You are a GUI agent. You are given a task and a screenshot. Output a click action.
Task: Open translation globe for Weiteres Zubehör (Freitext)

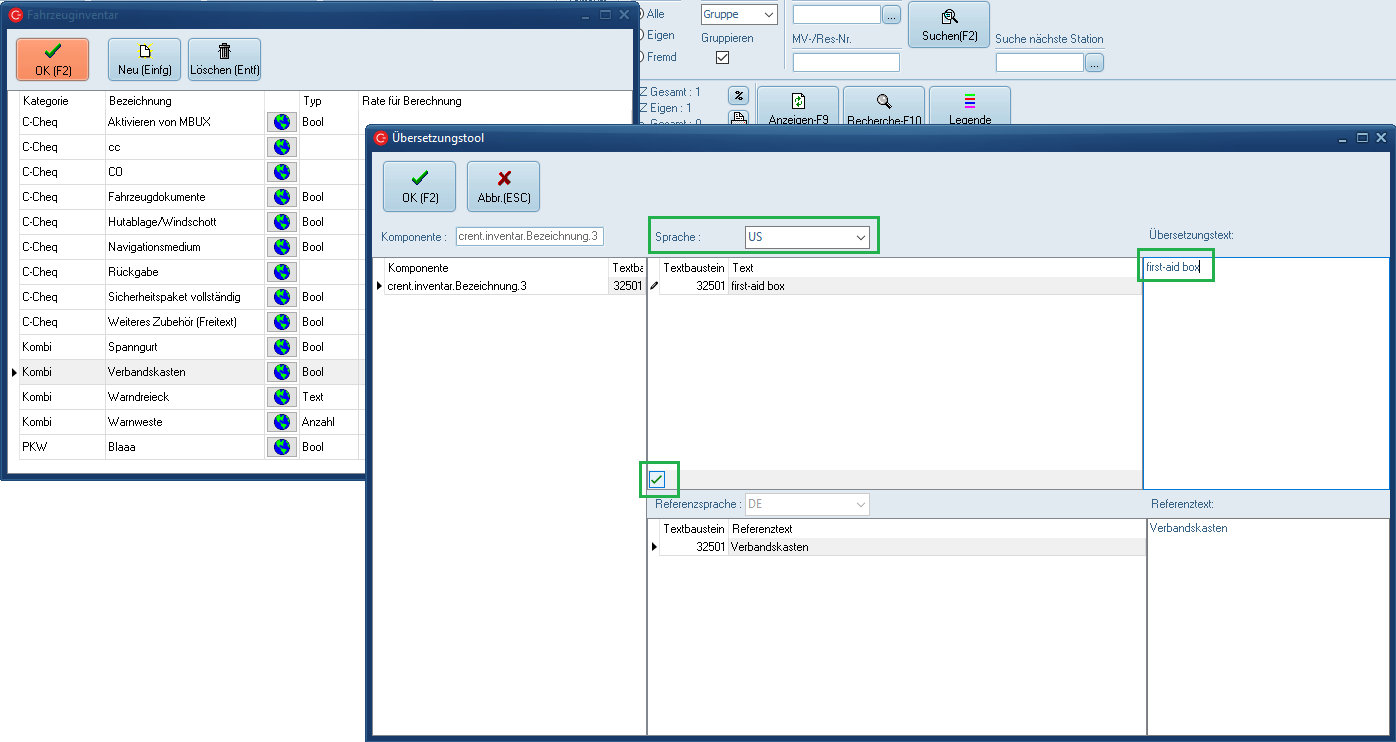[282, 322]
